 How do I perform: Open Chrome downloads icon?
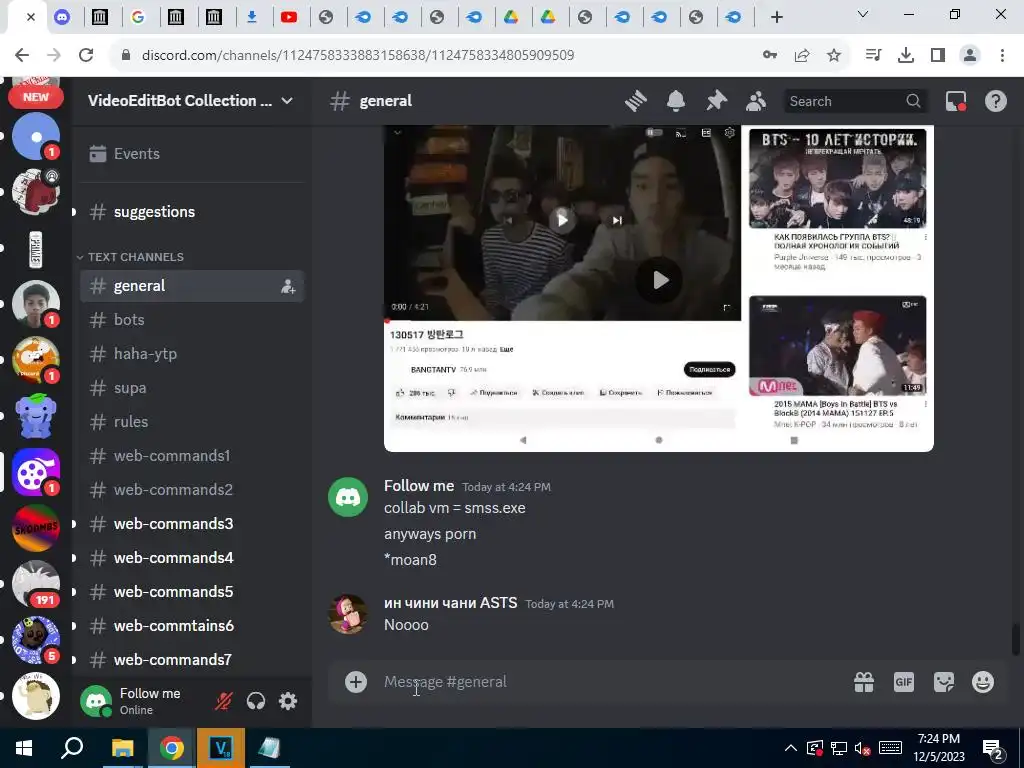coord(906,55)
